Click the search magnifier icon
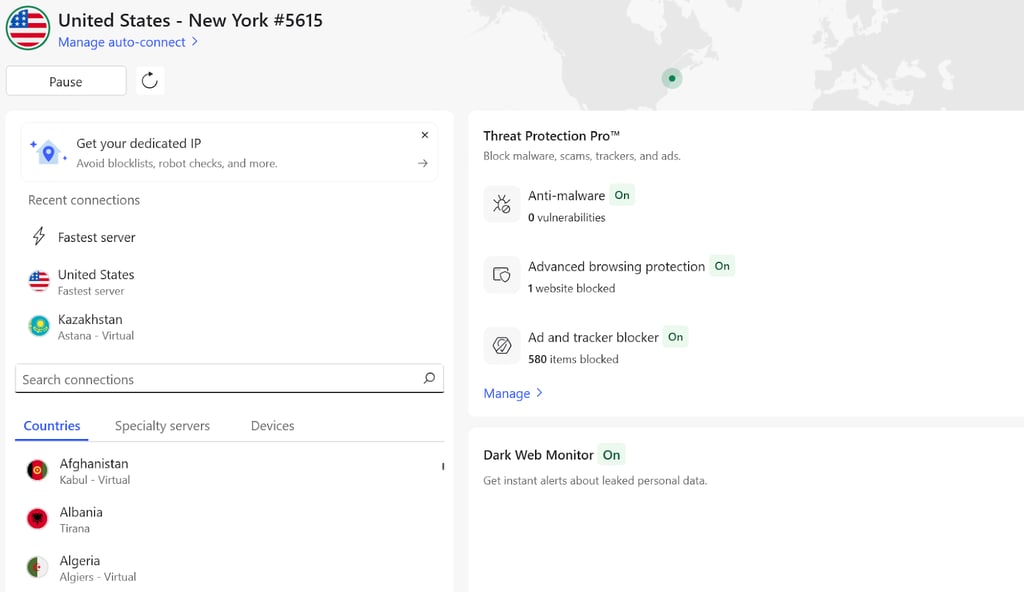This screenshot has height=592, width=1024. (429, 378)
